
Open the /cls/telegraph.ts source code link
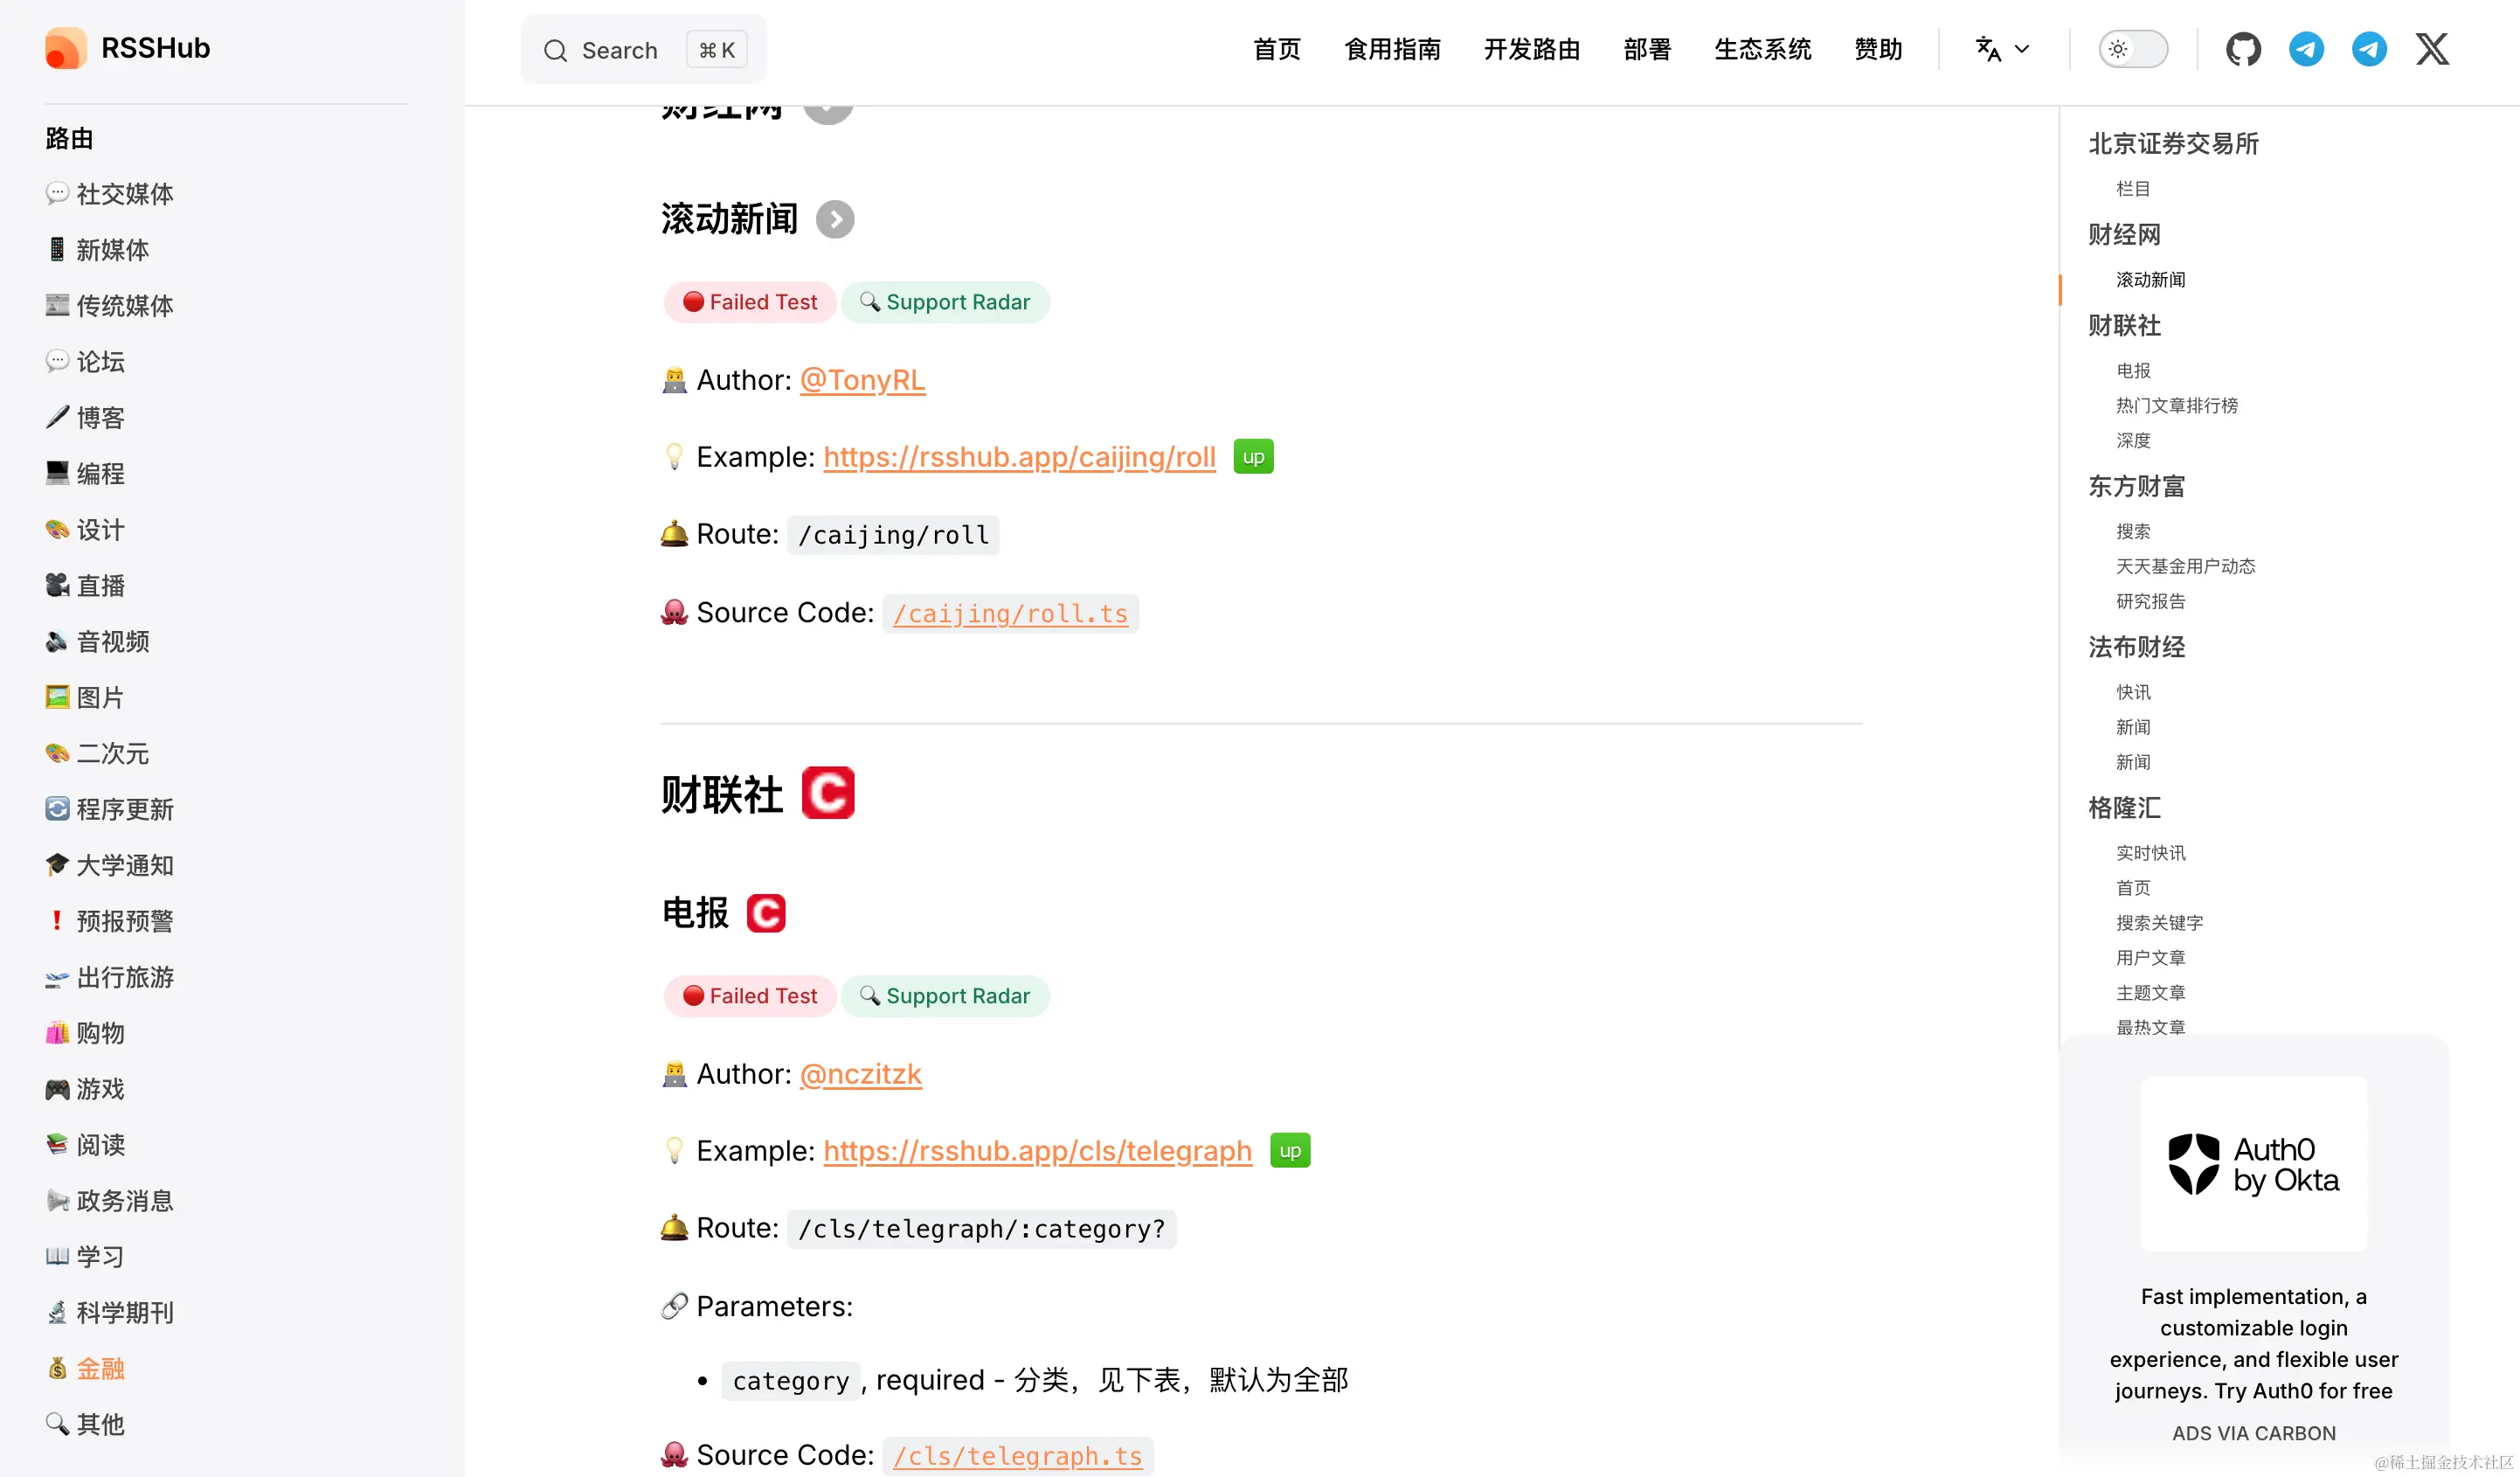tap(1017, 1455)
